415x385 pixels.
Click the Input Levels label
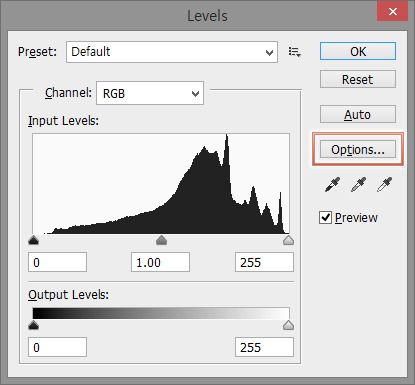point(63,121)
